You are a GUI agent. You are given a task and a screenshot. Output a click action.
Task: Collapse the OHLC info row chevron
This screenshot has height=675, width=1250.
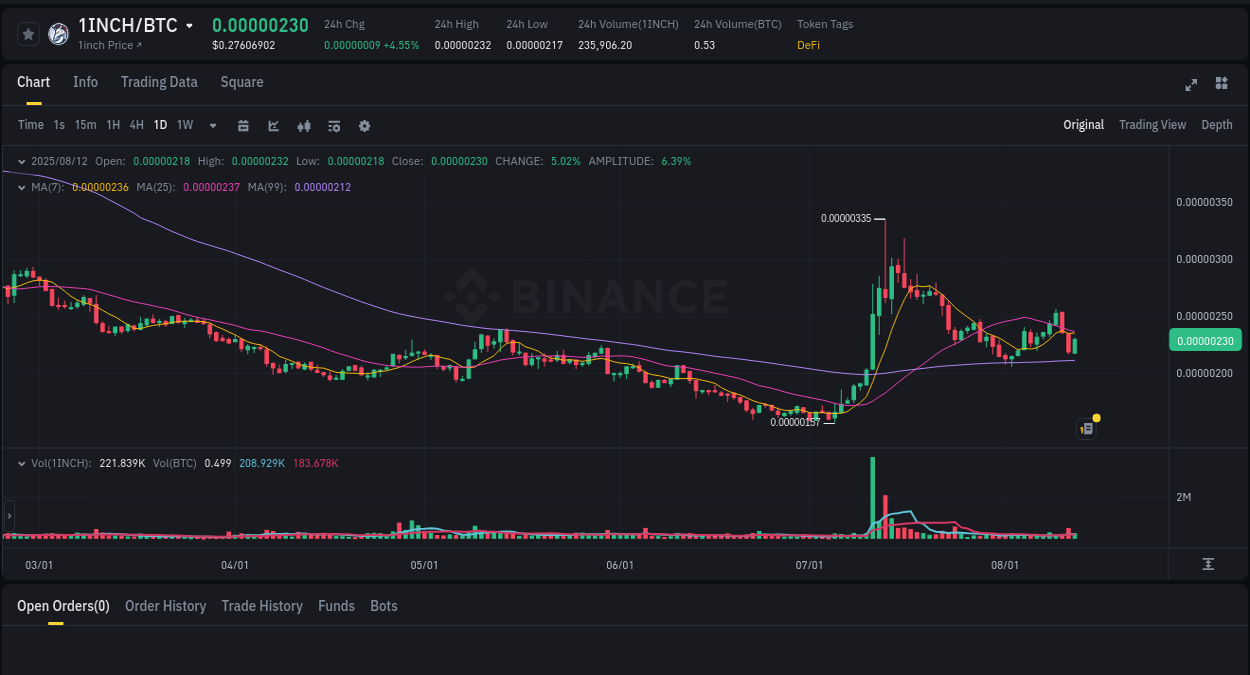[22, 161]
